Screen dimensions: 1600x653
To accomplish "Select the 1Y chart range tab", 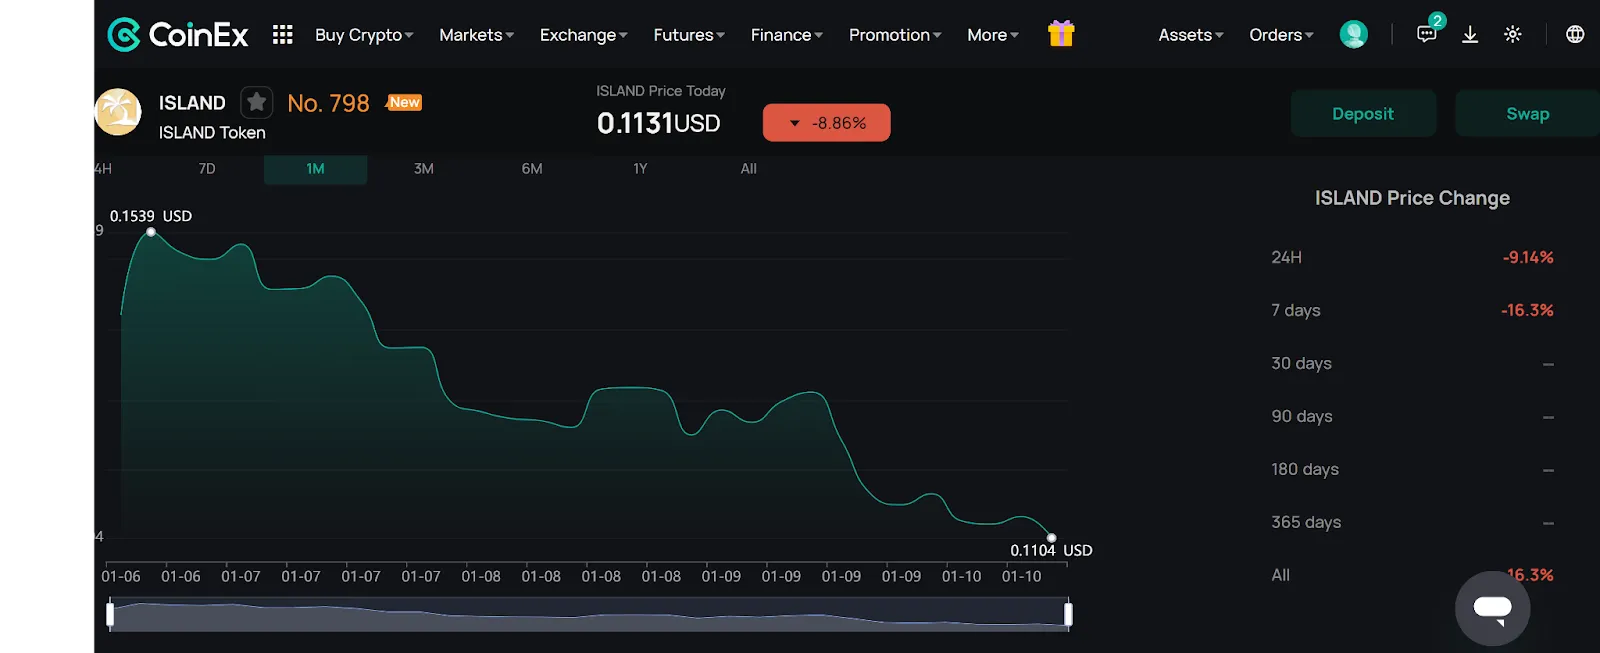I will click(x=640, y=169).
